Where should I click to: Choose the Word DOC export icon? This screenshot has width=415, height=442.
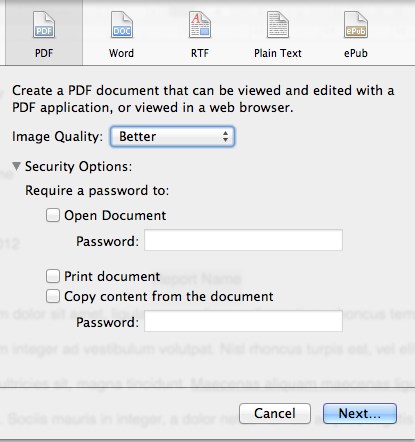point(122,25)
